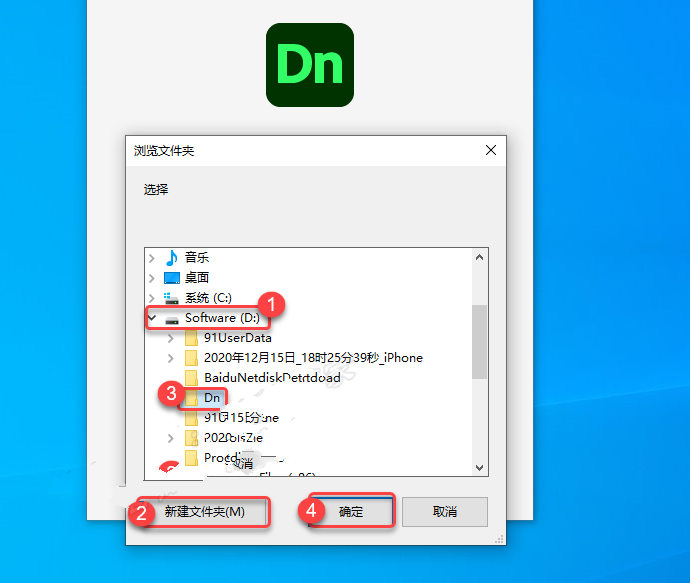Click the 确定 button
Viewport: 690px width, 583px height.
click(351, 511)
